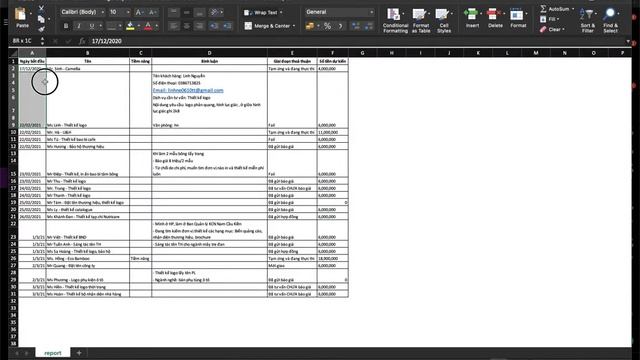Apply percent style format
640x360 pixels.
click(x=327, y=26)
